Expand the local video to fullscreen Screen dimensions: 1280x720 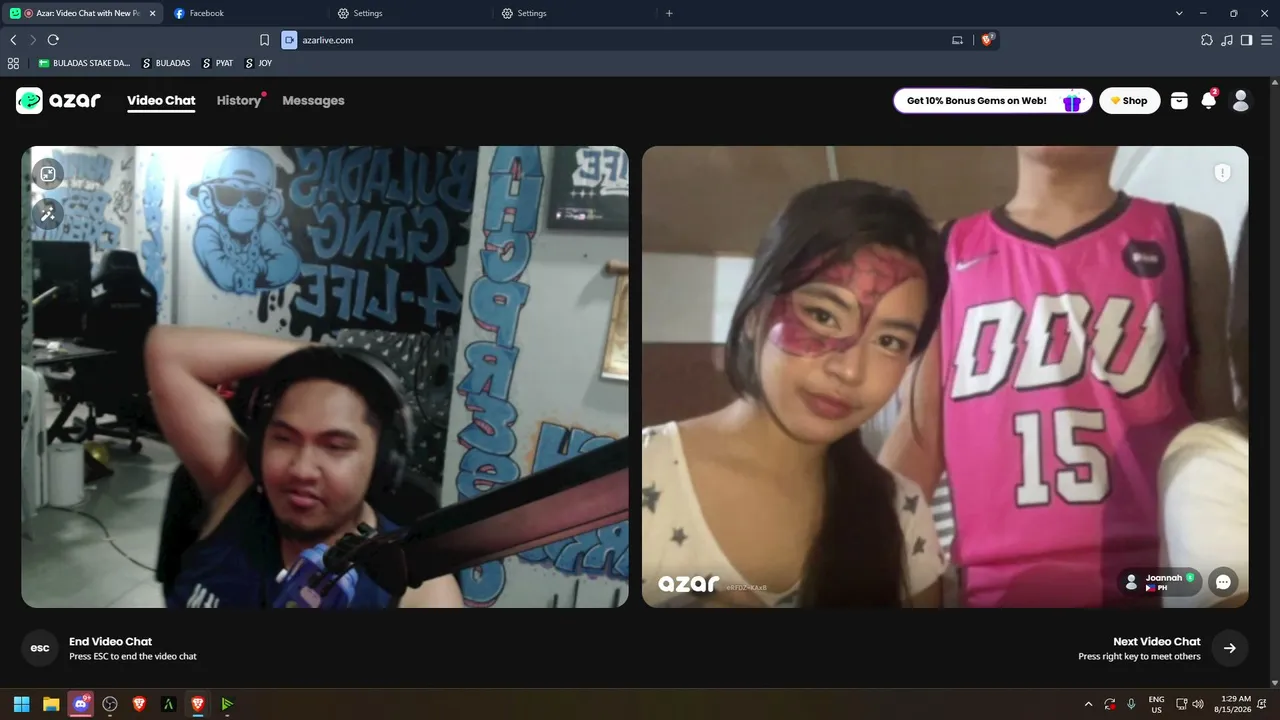(47, 175)
